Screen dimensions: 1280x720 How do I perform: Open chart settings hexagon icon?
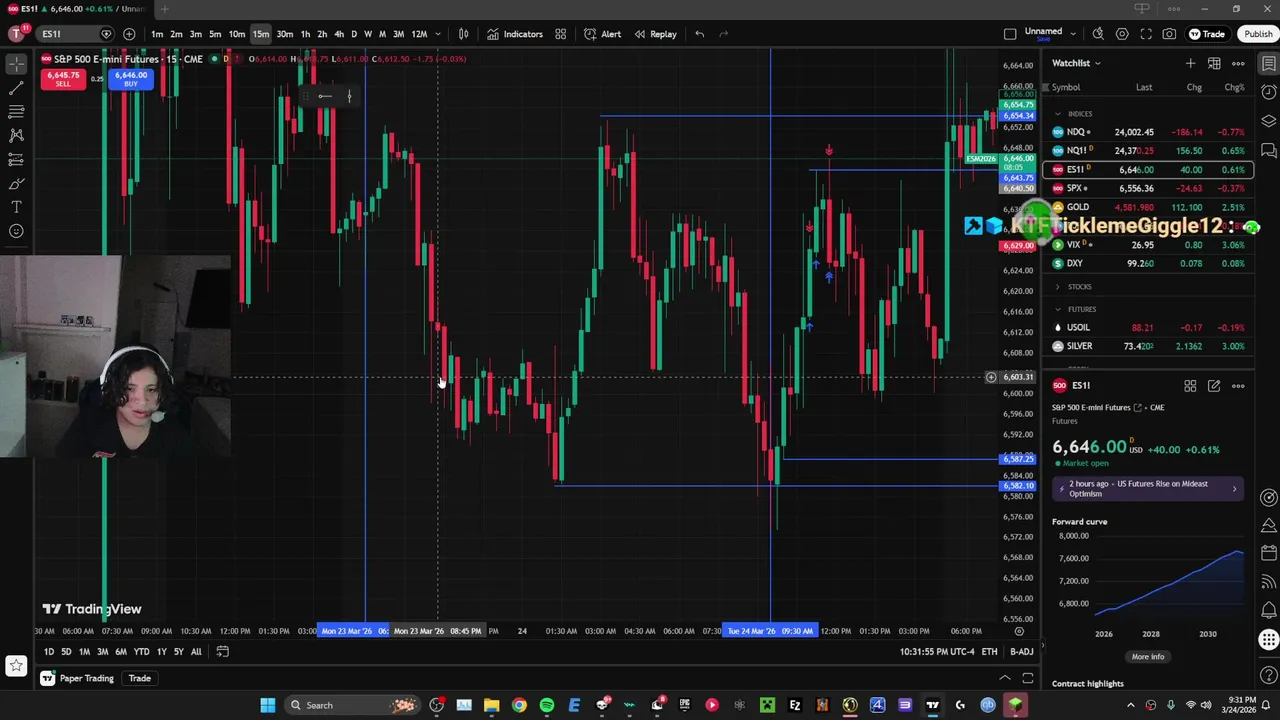tap(1122, 34)
